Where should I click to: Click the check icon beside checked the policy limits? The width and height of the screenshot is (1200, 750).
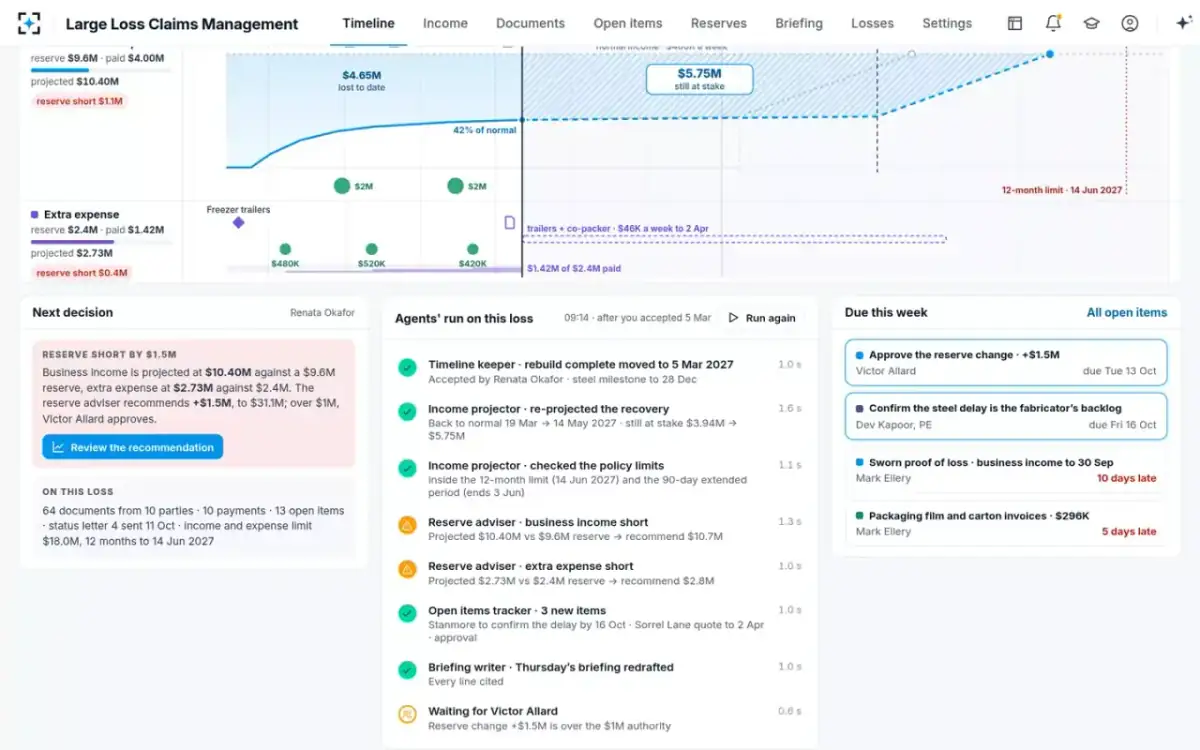407,468
